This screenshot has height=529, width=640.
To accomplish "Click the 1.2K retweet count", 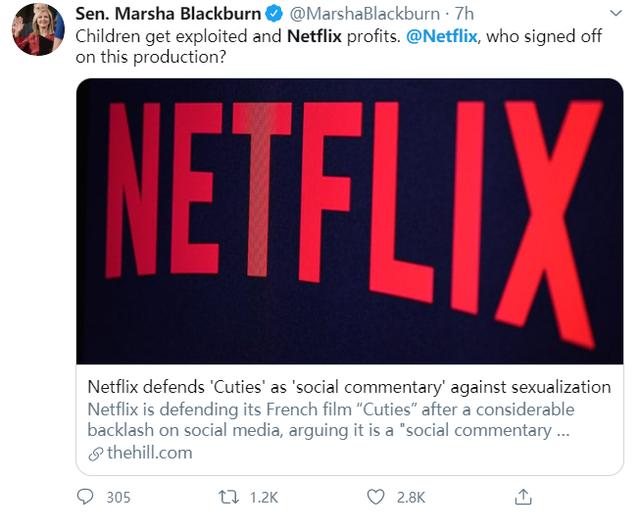I will coord(264,498).
